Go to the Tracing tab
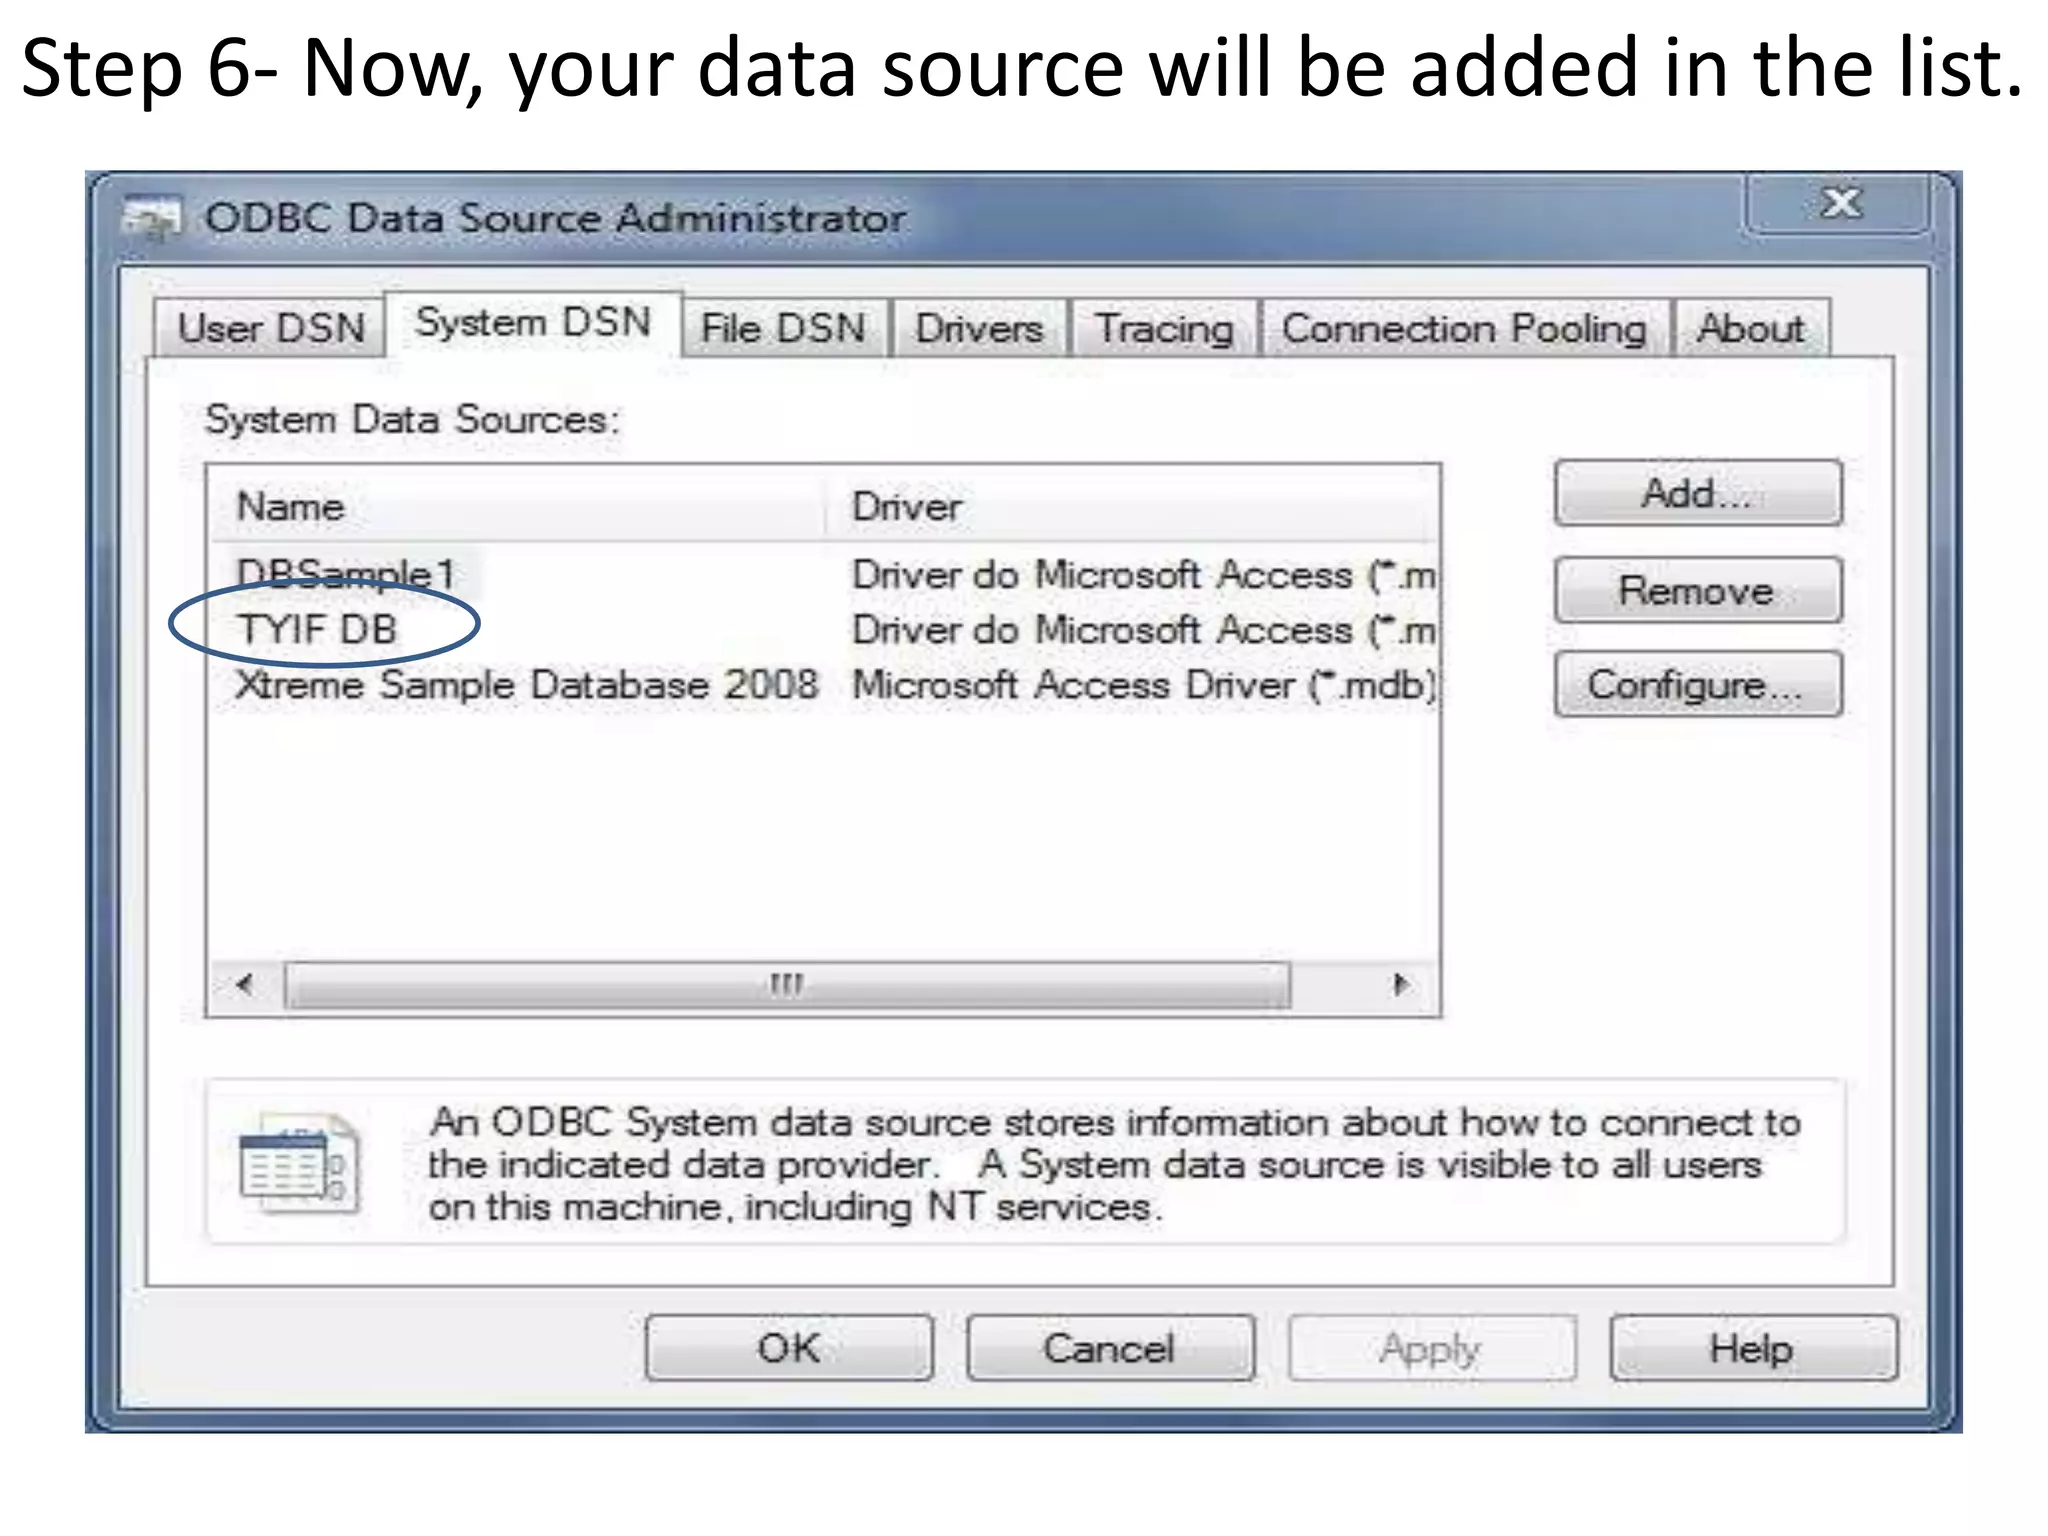Viewport: 2048px width, 1536px height. 1163,329
